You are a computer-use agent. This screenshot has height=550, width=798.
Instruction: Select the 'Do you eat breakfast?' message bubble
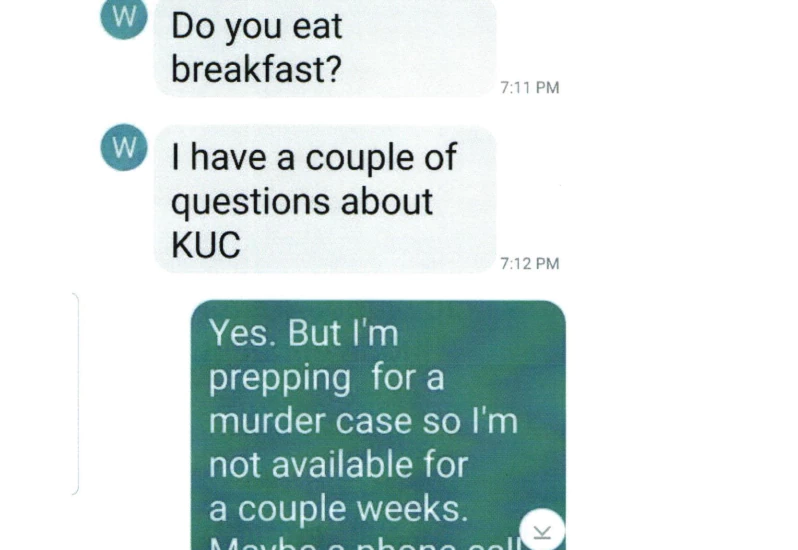[325, 47]
